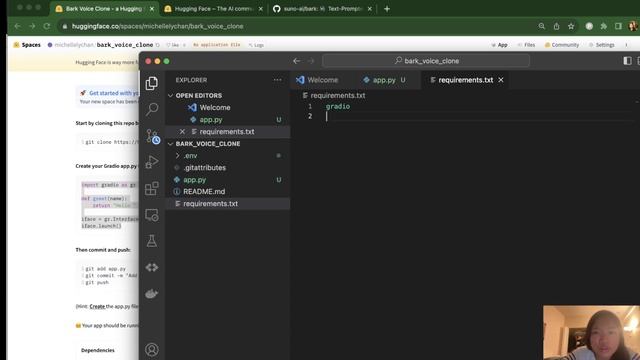Open the Run and Debug view
The width and height of the screenshot is (640, 360).
[152, 162]
